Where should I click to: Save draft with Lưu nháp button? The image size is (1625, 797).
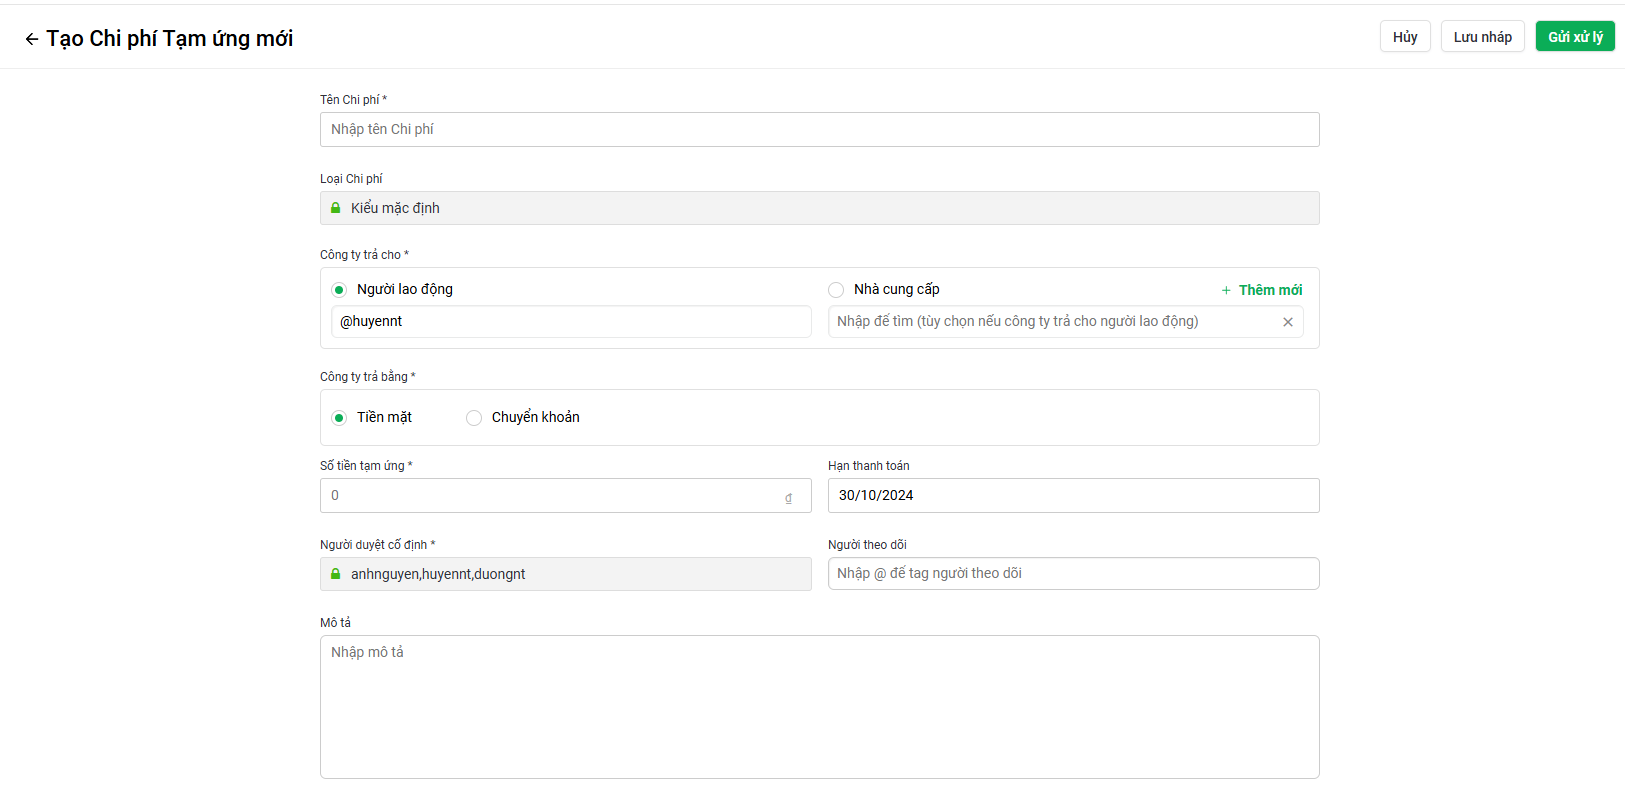pyautogui.click(x=1482, y=36)
